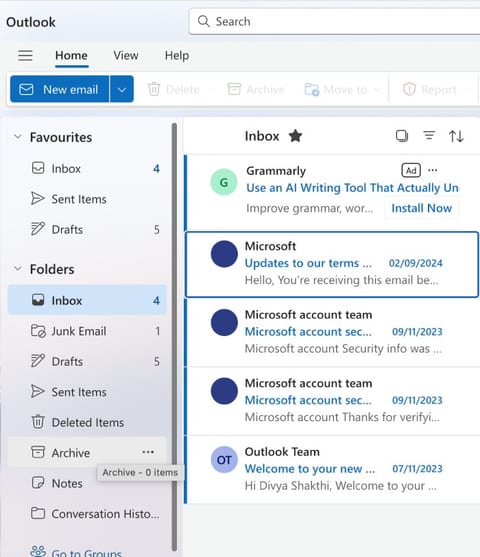Click the Microsoft sender avatar circle
480x557 pixels.
click(x=224, y=254)
